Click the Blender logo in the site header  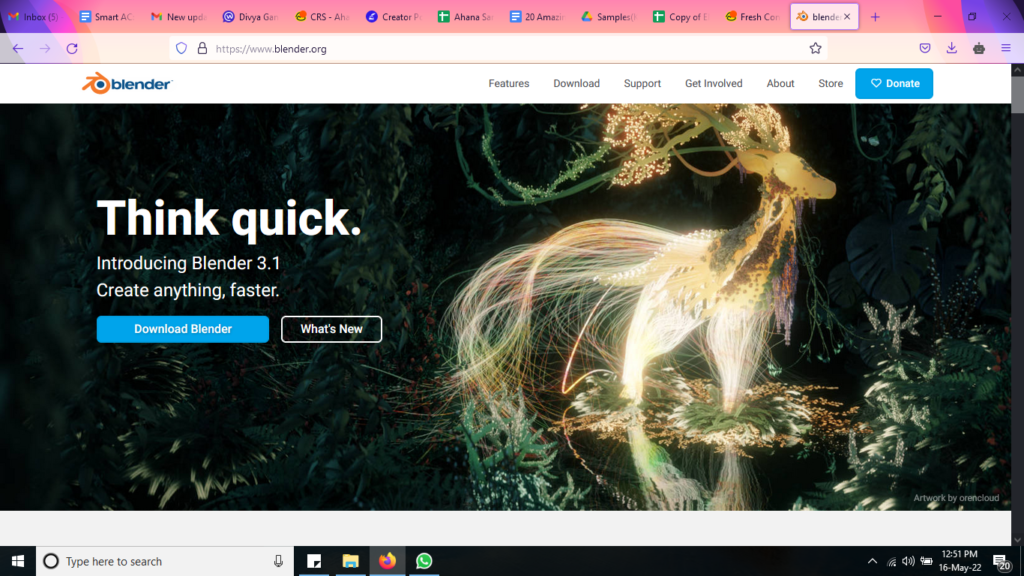(x=127, y=84)
